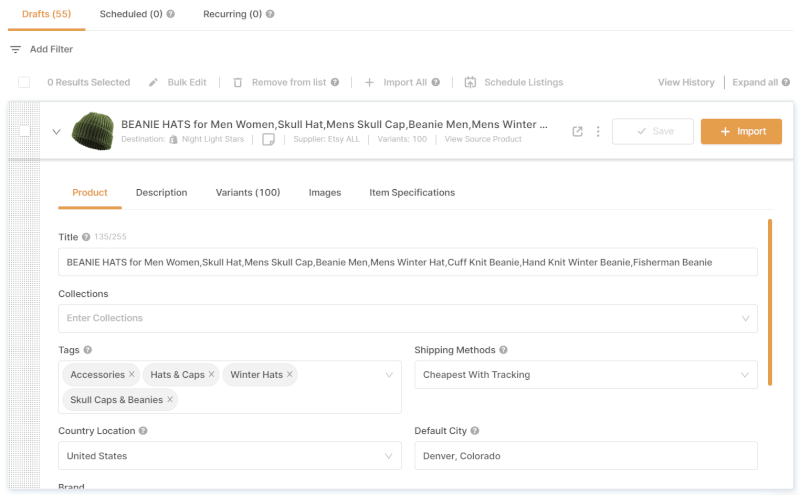Click the store bag icon beside Destination
This screenshot has height=495, width=800.
pyautogui.click(x=173, y=139)
